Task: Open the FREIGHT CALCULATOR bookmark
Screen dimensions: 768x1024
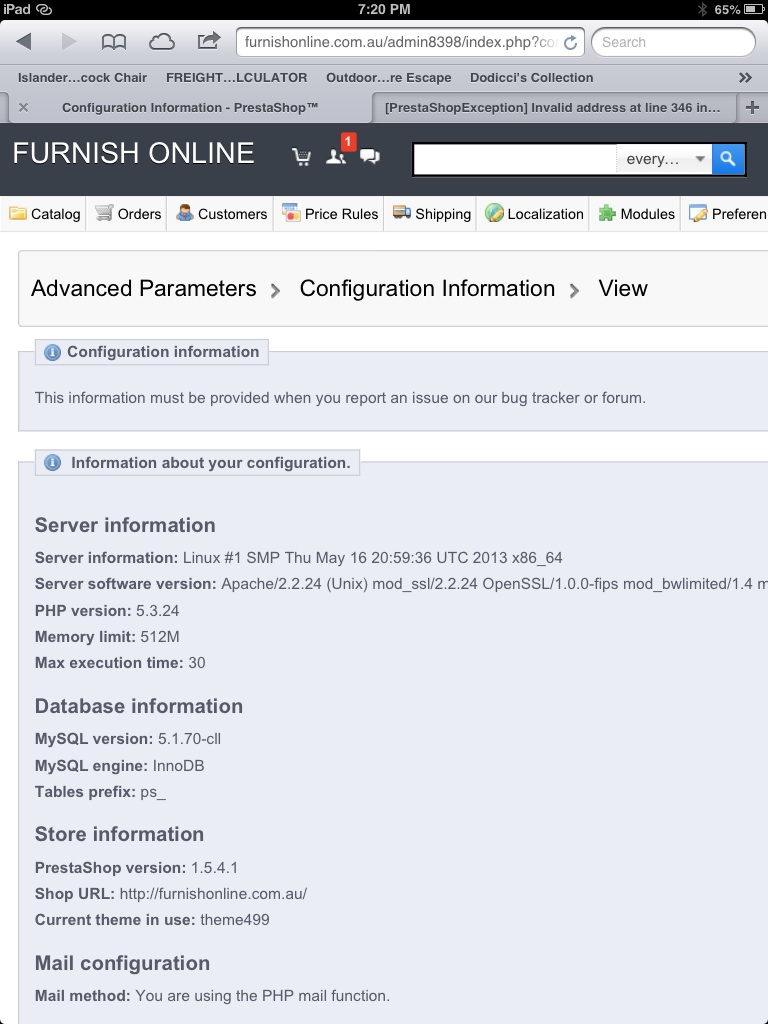Action: [236, 77]
